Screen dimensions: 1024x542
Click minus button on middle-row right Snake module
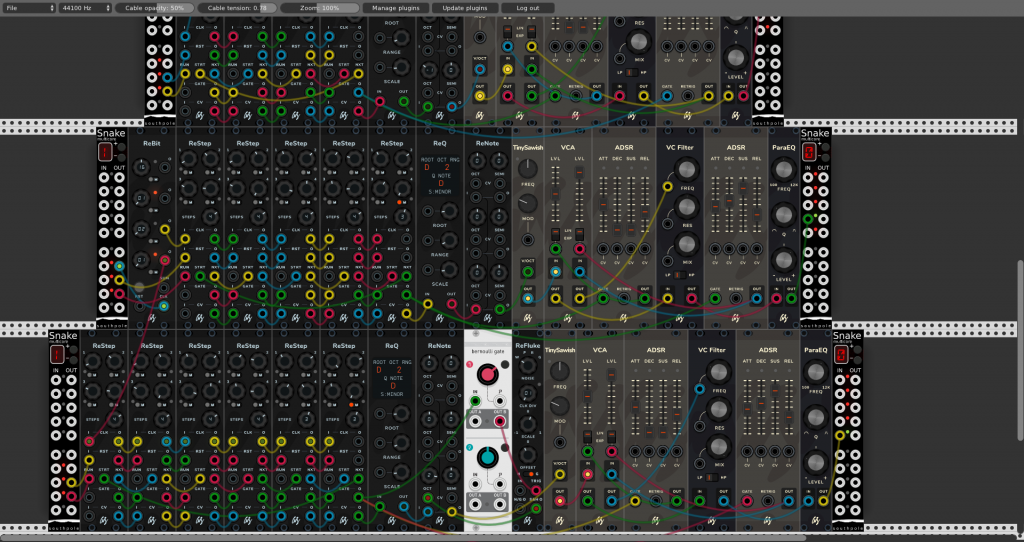tap(825, 158)
